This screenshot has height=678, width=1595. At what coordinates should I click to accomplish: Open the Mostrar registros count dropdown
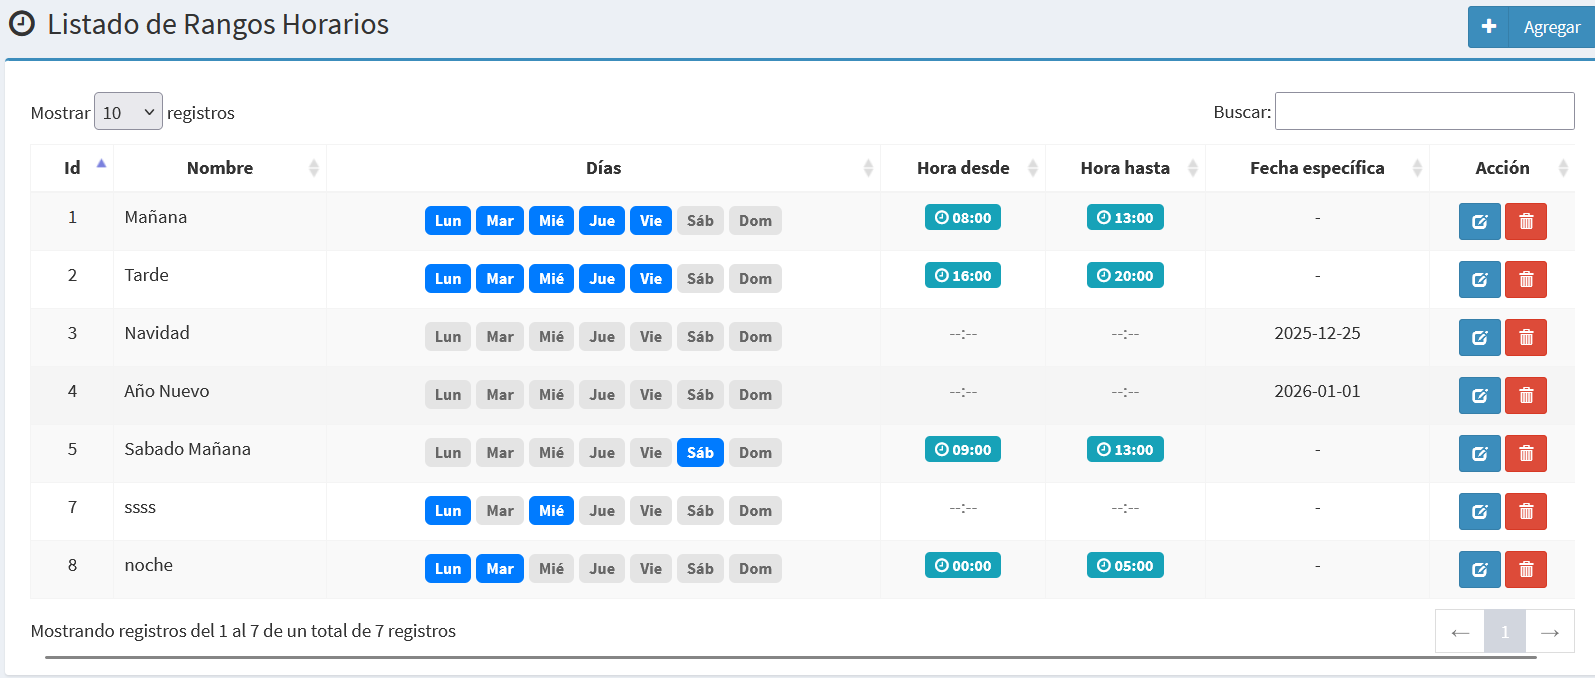point(128,112)
